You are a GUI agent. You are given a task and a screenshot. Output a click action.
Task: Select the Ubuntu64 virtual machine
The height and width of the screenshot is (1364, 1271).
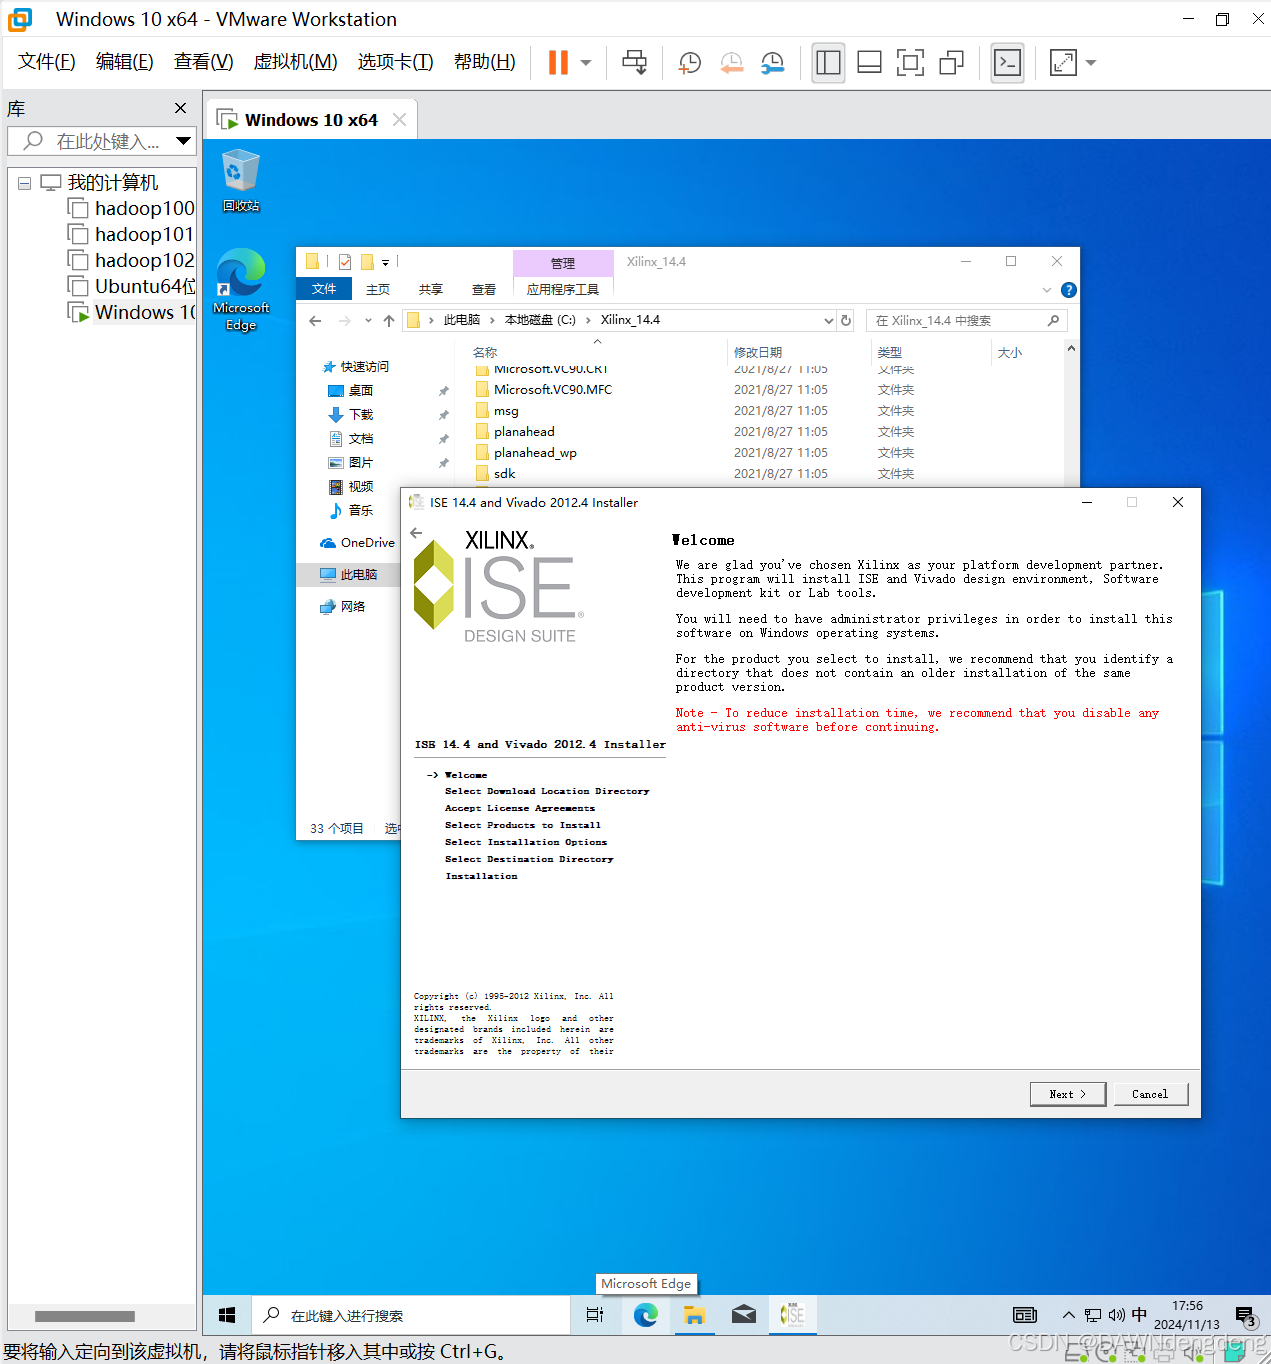pyautogui.click(x=131, y=286)
